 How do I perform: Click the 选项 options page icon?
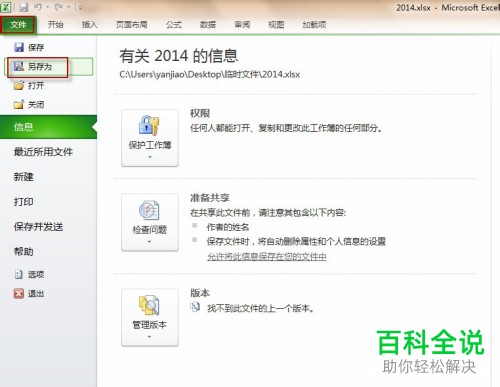pyautogui.click(x=19, y=274)
